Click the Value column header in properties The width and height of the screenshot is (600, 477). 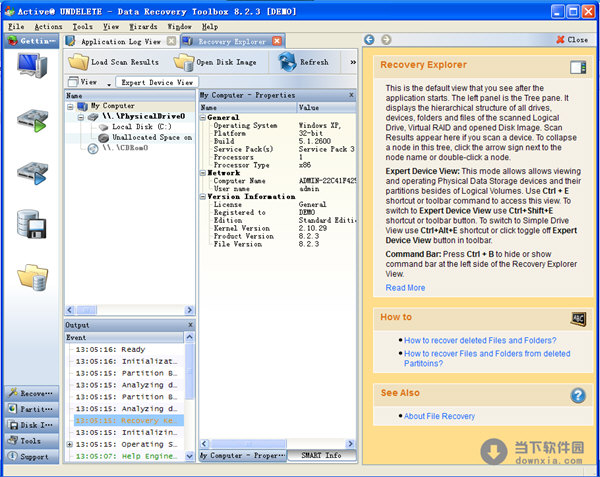tap(326, 107)
